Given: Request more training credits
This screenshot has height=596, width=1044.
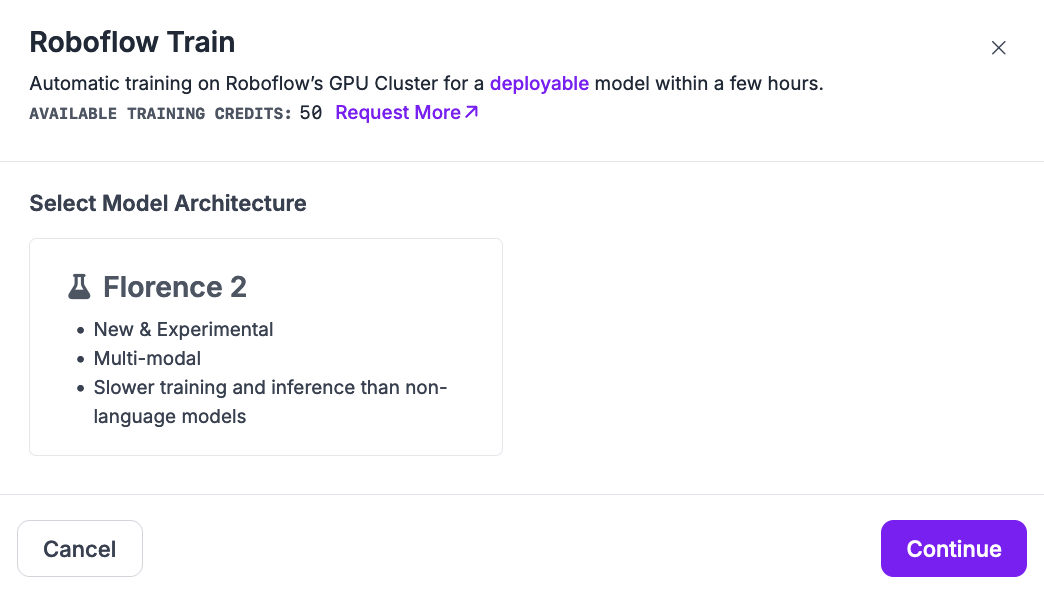Looking at the screenshot, I should (x=398, y=113).
